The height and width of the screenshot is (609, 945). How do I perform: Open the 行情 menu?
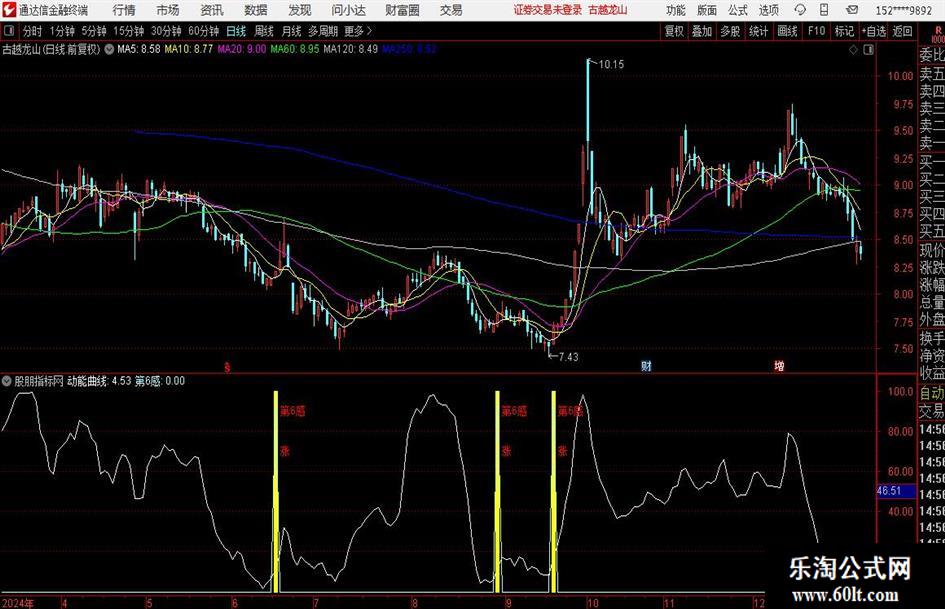(124, 10)
